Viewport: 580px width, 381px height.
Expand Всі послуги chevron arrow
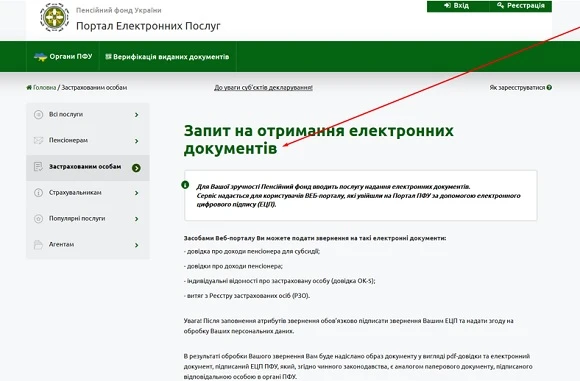click(x=136, y=115)
